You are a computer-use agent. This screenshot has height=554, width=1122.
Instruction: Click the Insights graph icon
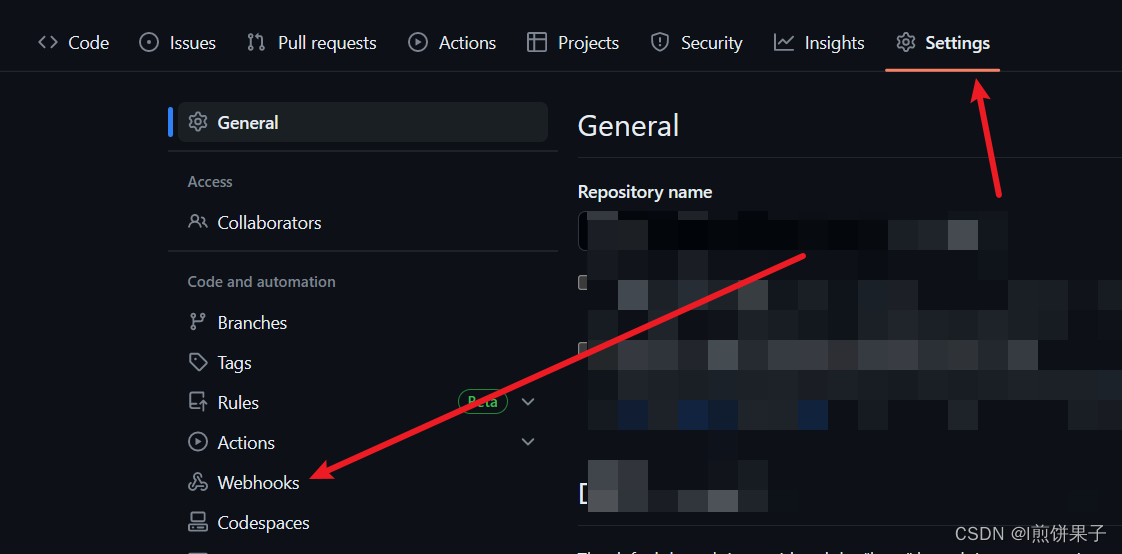coord(784,43)
